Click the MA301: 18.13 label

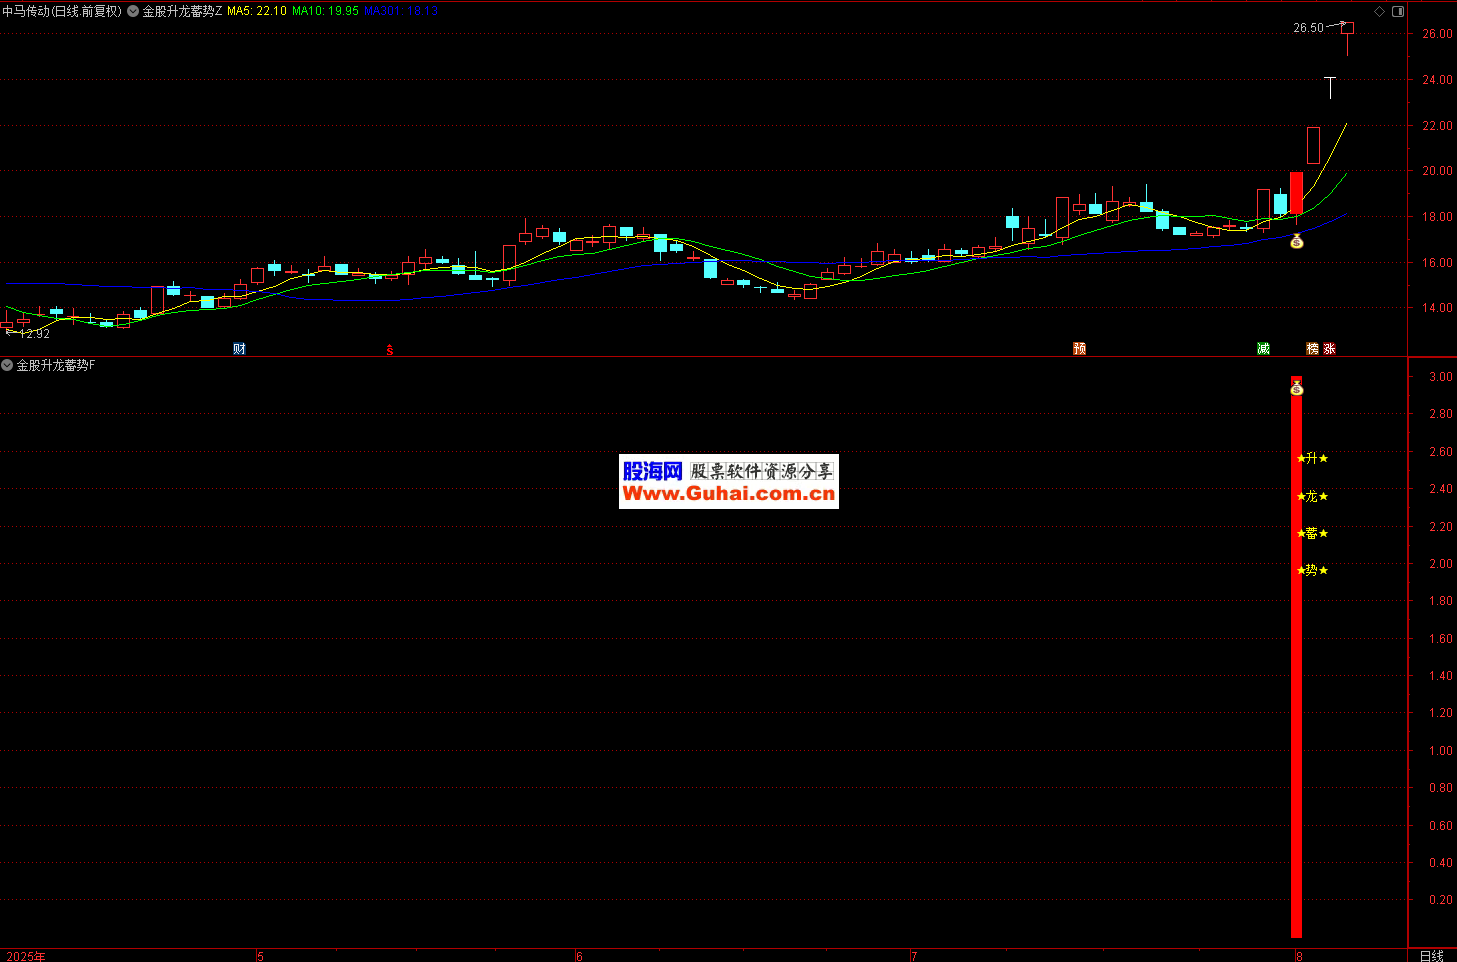[401, 11]
